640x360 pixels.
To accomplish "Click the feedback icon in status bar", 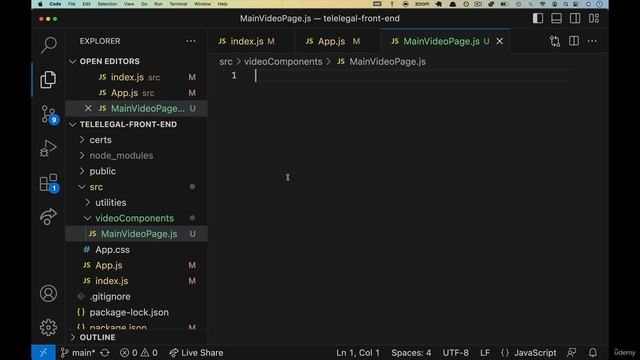I will (x=572, y=353).
